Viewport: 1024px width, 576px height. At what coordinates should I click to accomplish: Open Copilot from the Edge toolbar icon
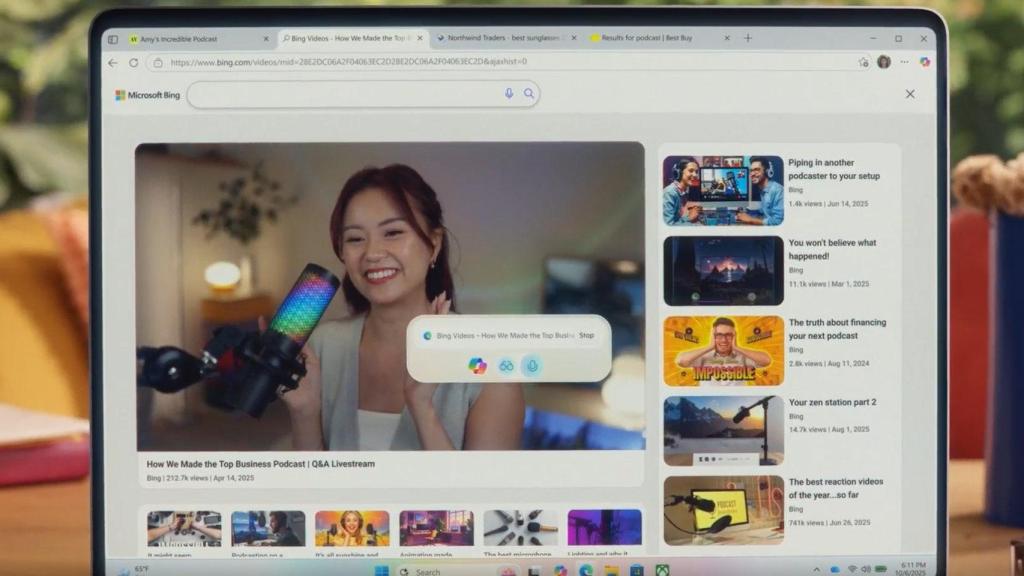coord(925,62)
